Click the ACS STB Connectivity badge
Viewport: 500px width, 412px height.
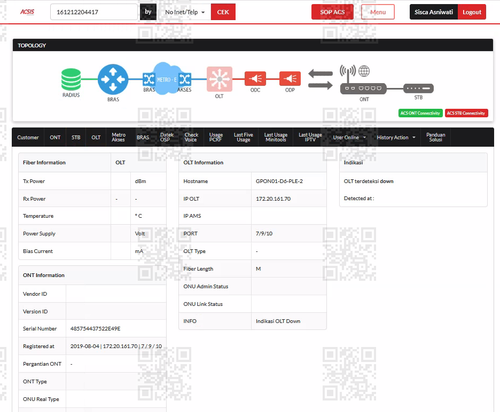pos(466,113)
